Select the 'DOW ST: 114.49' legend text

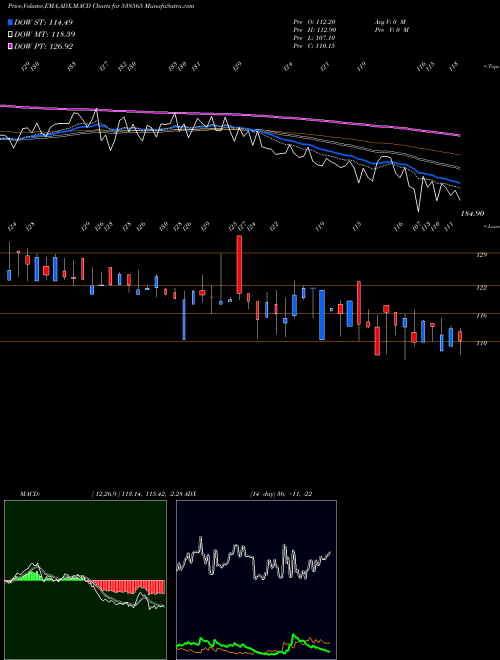click(43, 22)
